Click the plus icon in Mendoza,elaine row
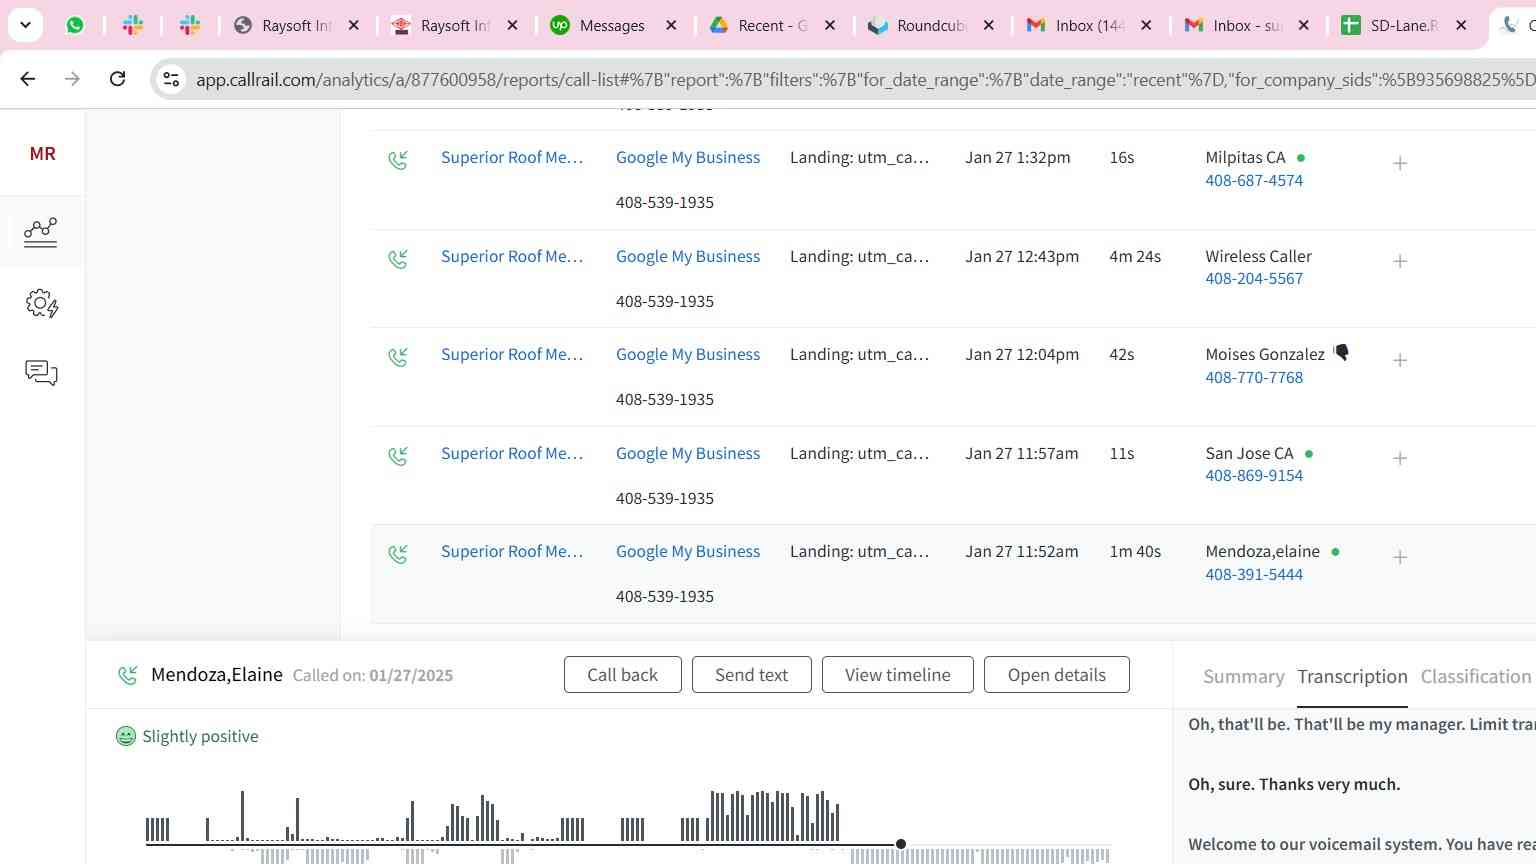The width and height of the screenshot is (1536, 864). 1400,557
